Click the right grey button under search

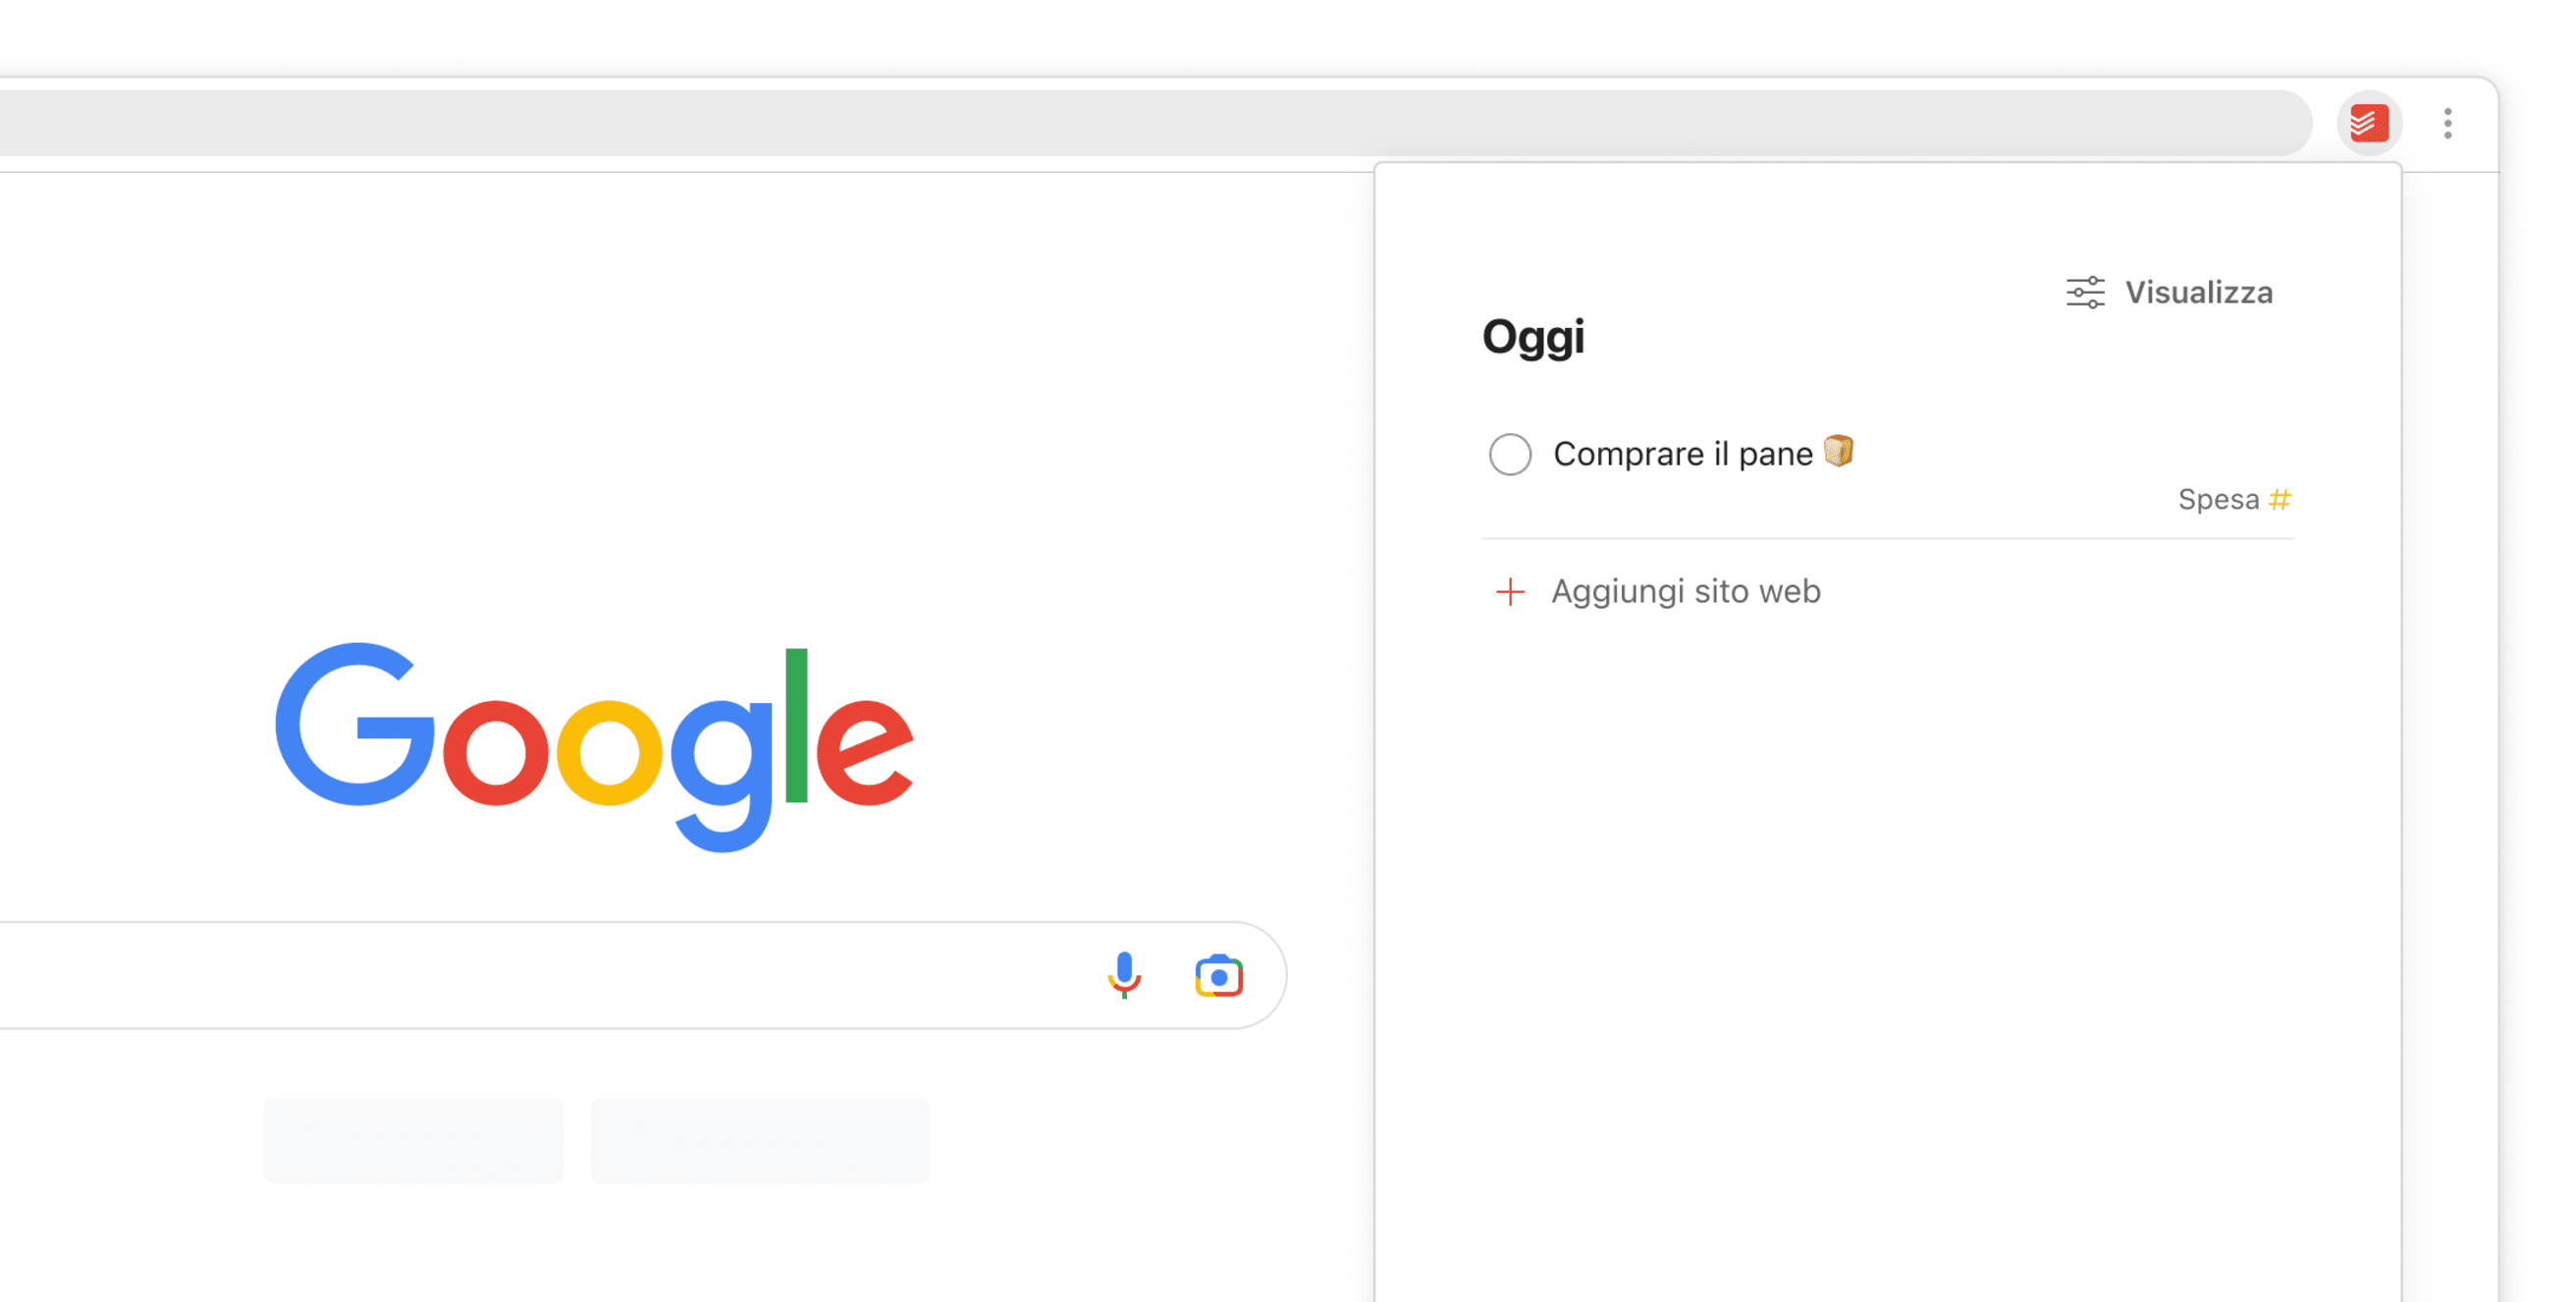[759, 1141]
